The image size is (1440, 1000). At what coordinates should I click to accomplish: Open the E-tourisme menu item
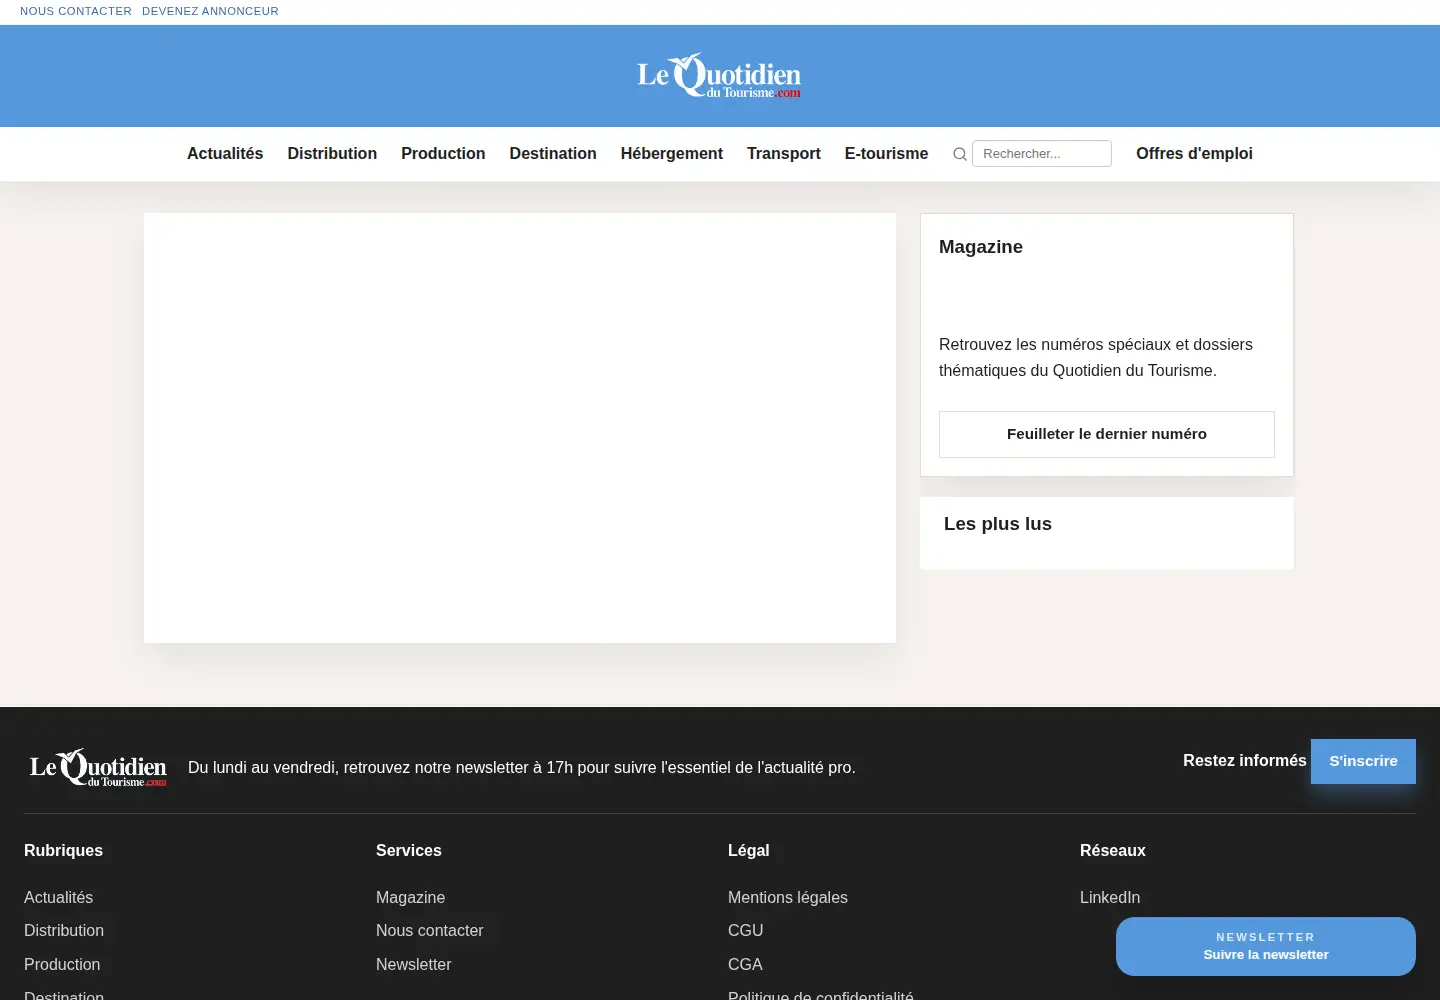click(886, 153)
